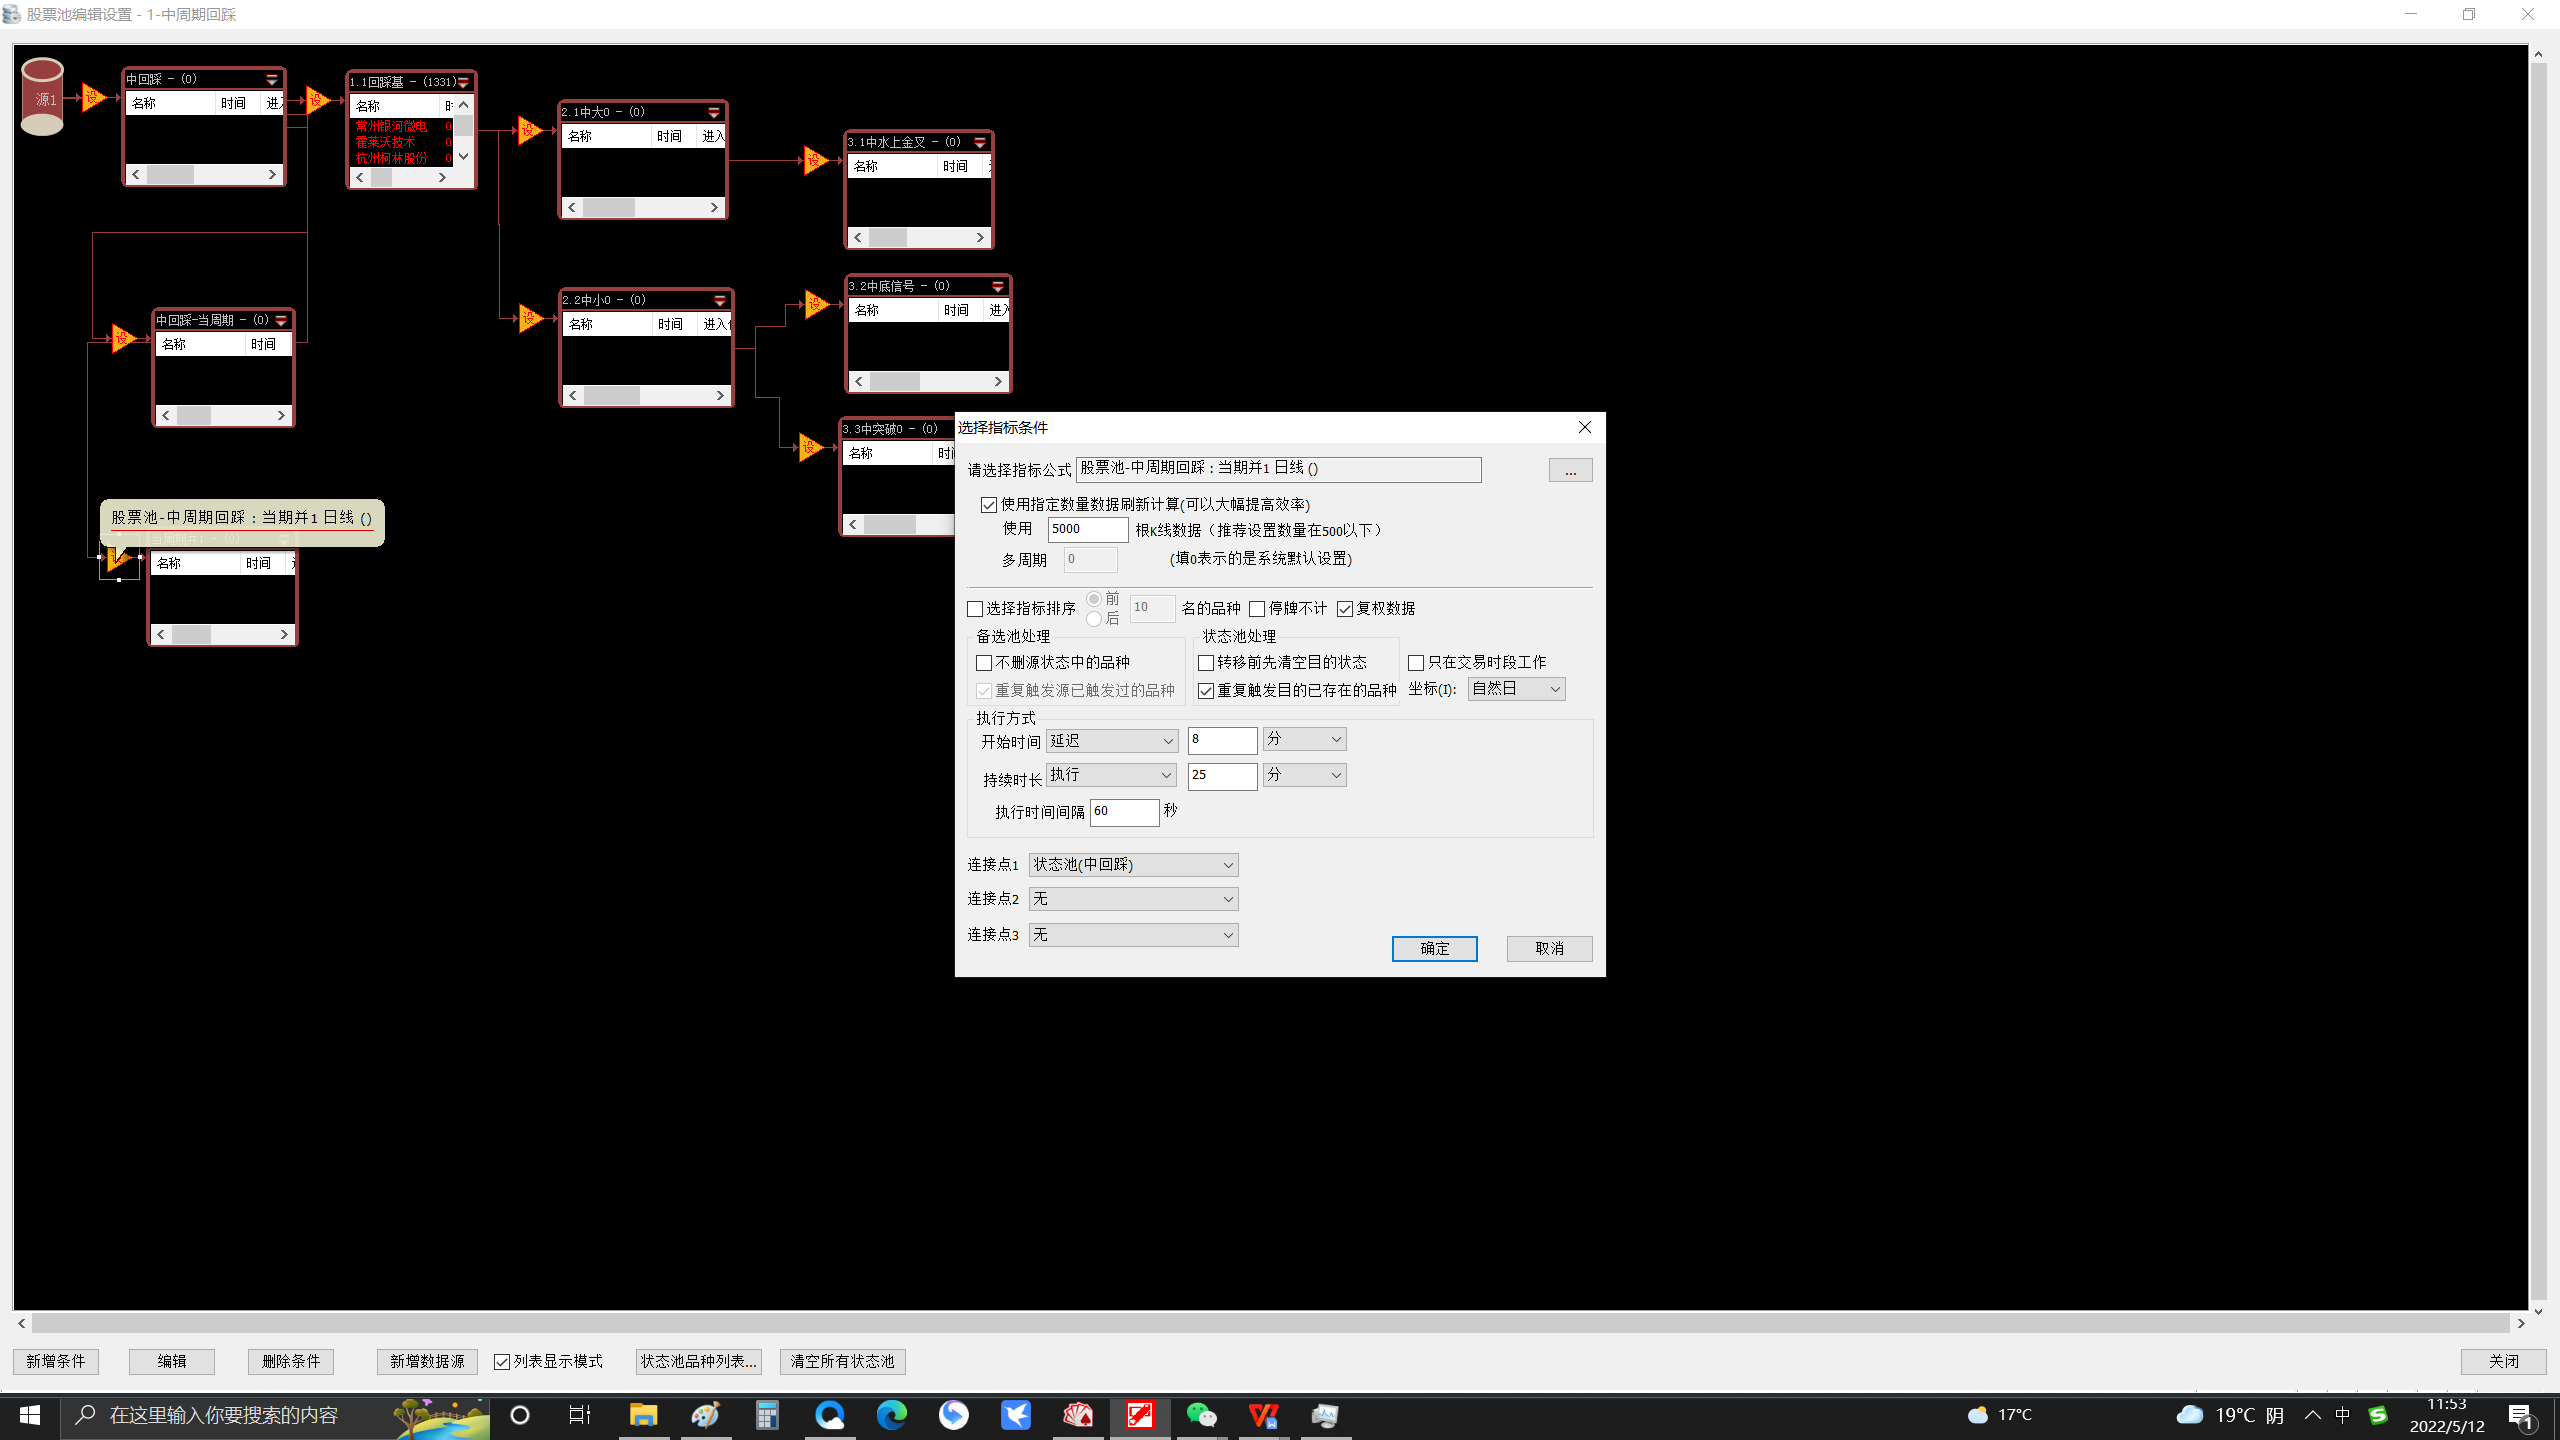Open menu icon on 1.1回踩基 pool header
The image size is (2560, 1440).
(x=463, y=82)
